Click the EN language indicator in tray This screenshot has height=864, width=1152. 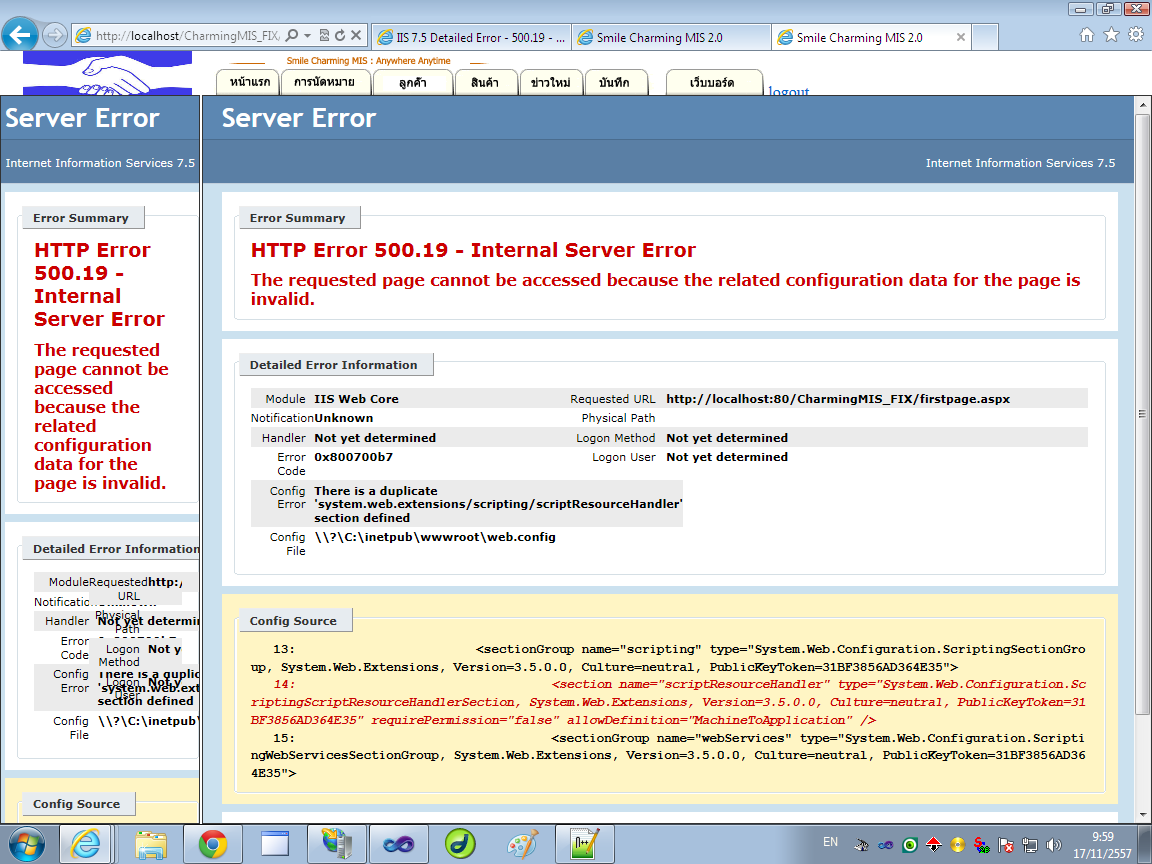pyautogui.click(x=830, y=842)
